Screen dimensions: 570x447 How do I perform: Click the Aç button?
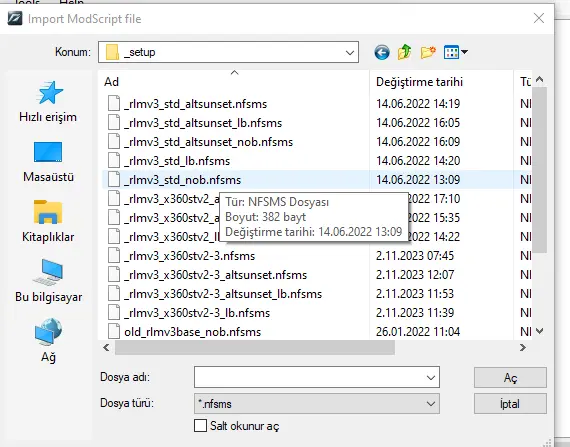click(510, 378)
